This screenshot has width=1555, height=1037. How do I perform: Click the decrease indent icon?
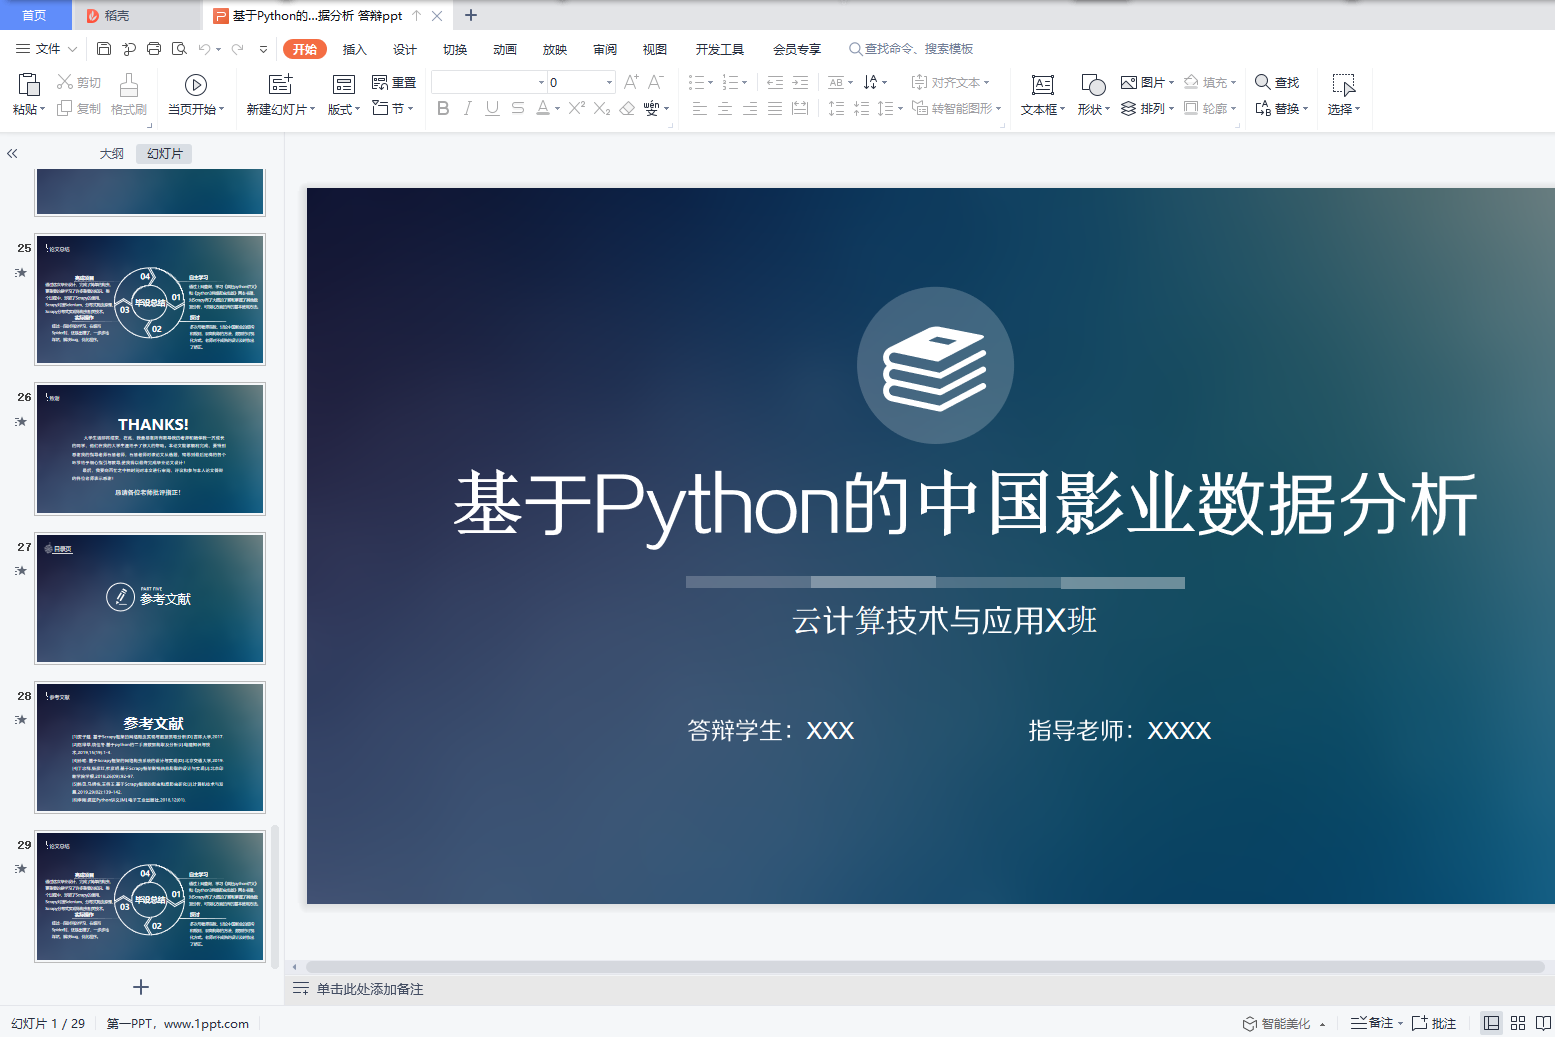[x=775, y=82]
